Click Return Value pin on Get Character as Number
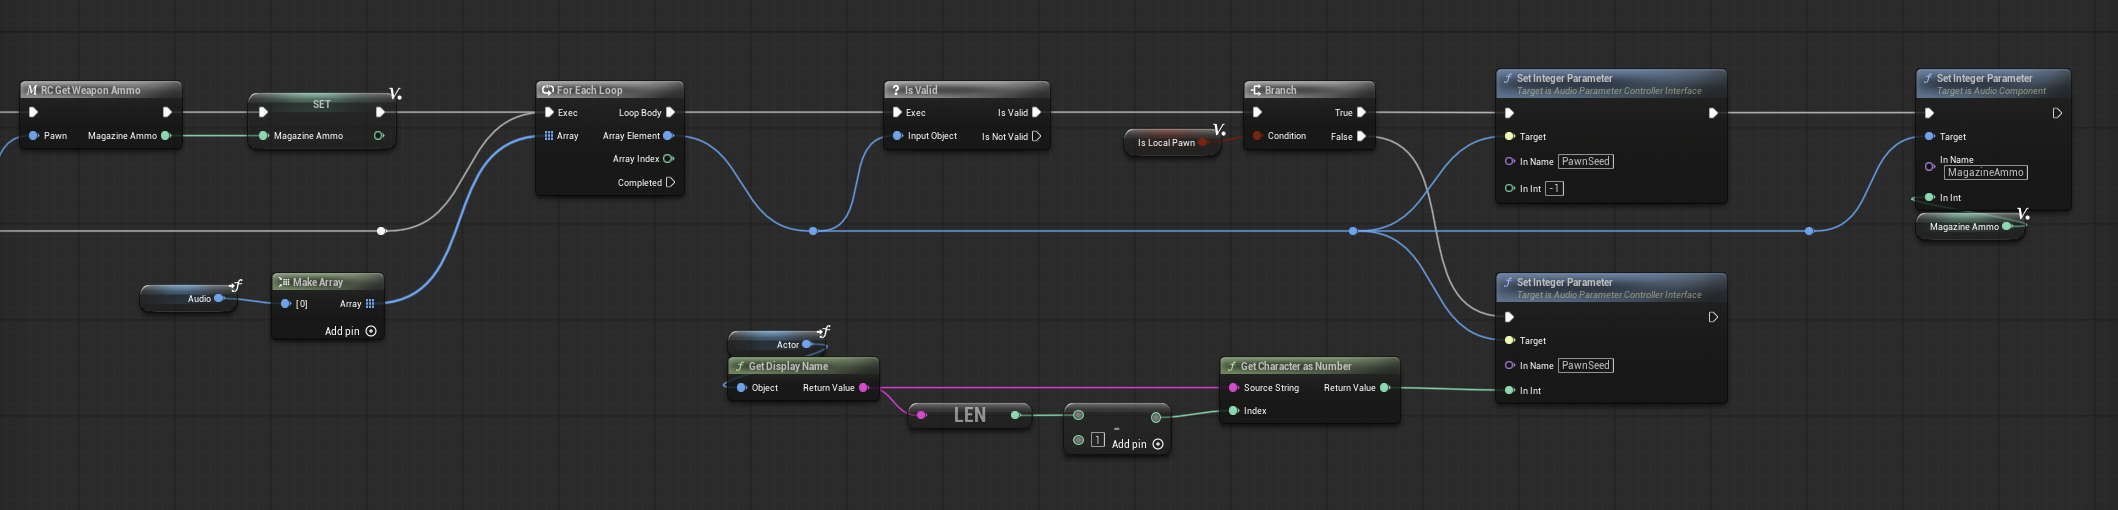This screenshot has height=510, width=2118. point(1385,388)
